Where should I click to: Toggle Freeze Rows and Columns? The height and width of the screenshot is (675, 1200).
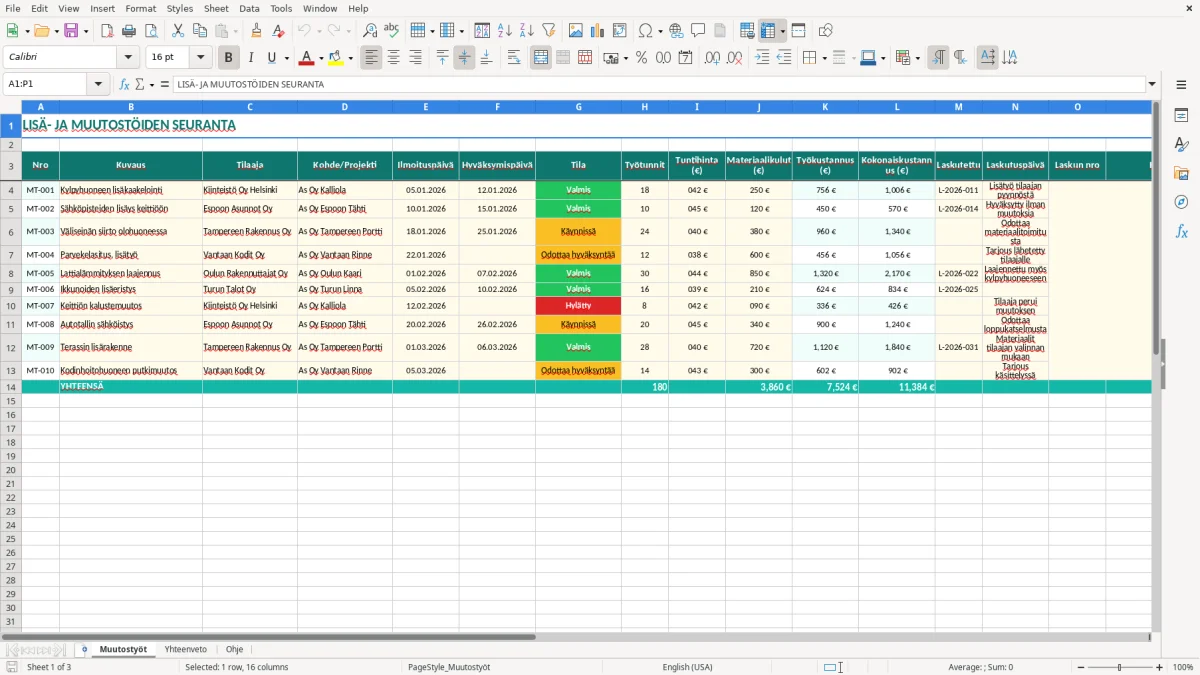coord(768,31)
